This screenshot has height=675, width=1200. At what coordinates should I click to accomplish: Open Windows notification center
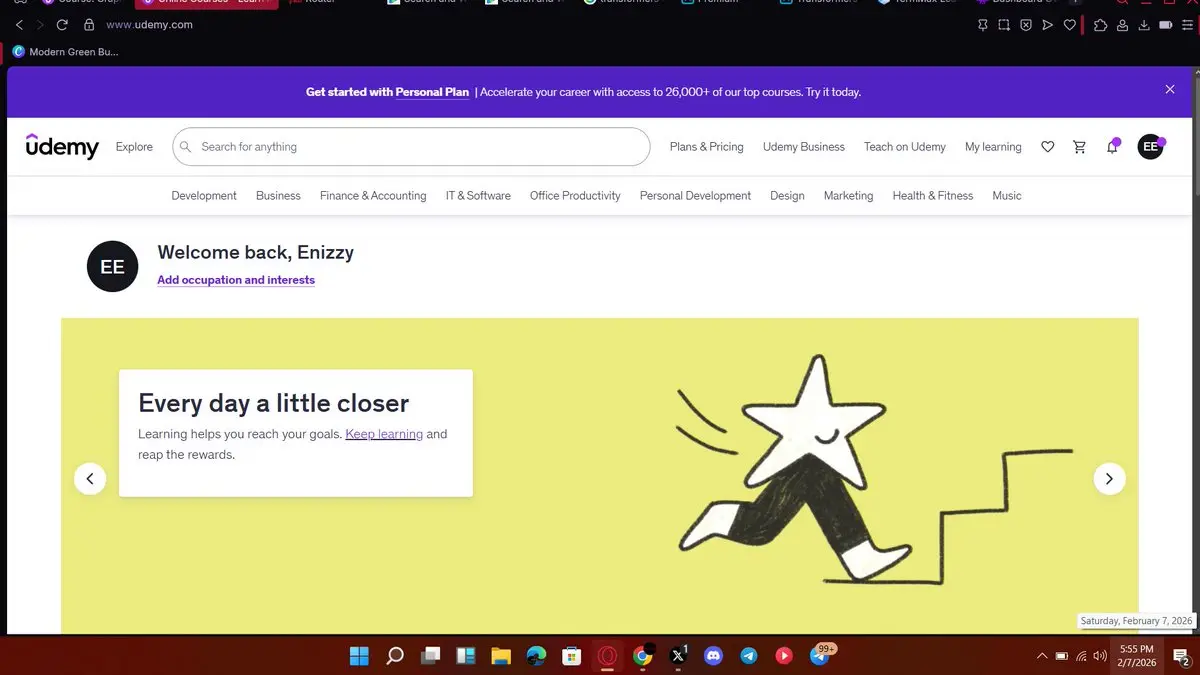[x=1180, y=657]
